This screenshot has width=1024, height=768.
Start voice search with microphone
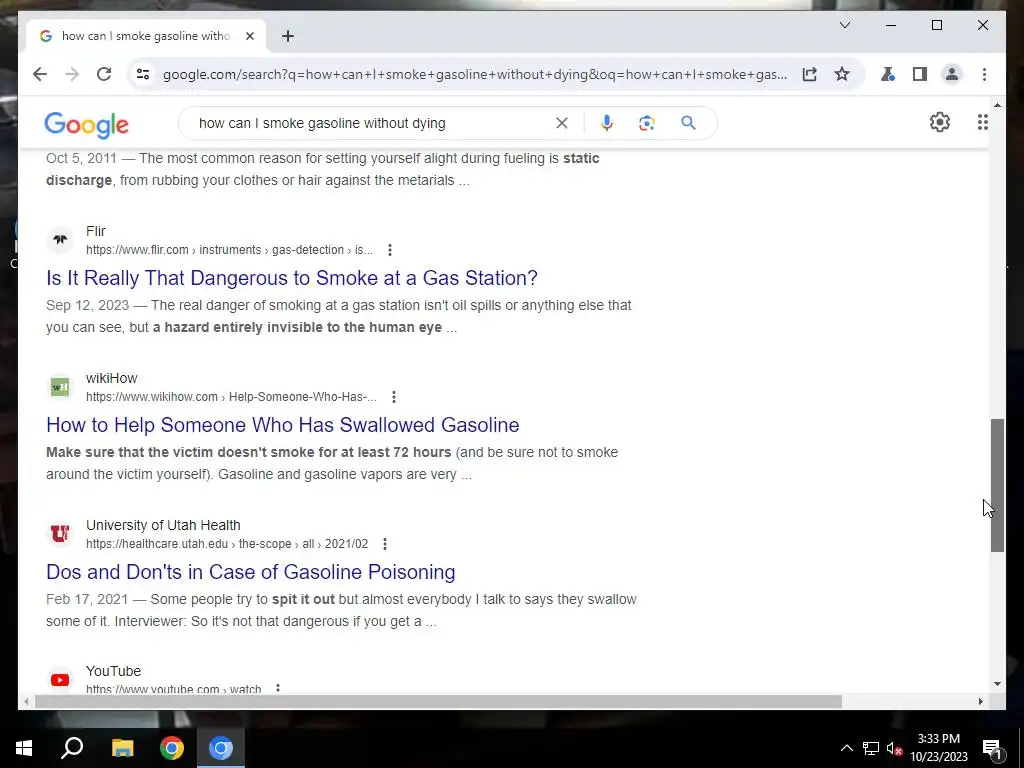coord(607,123)
